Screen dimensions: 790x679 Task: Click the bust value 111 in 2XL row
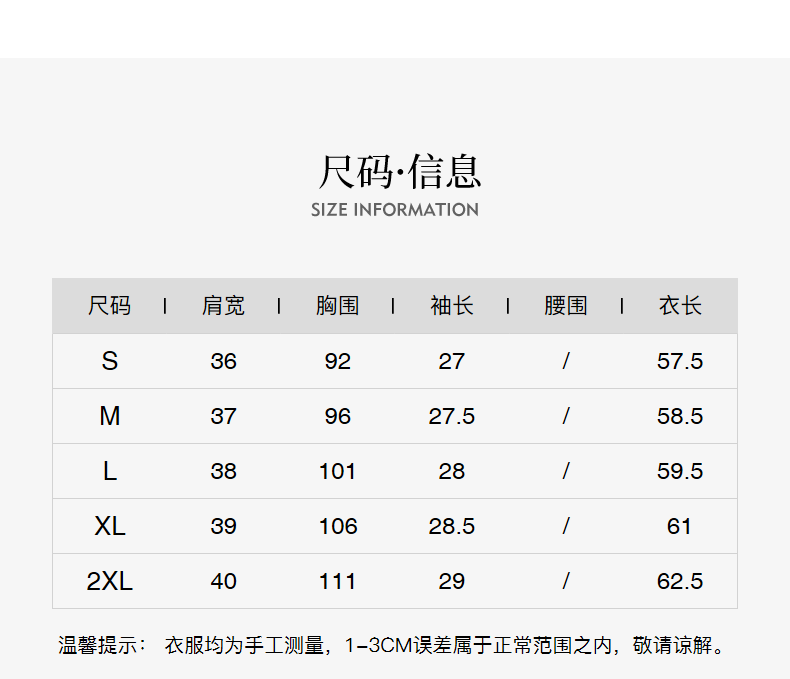click(x=337, y=581)
